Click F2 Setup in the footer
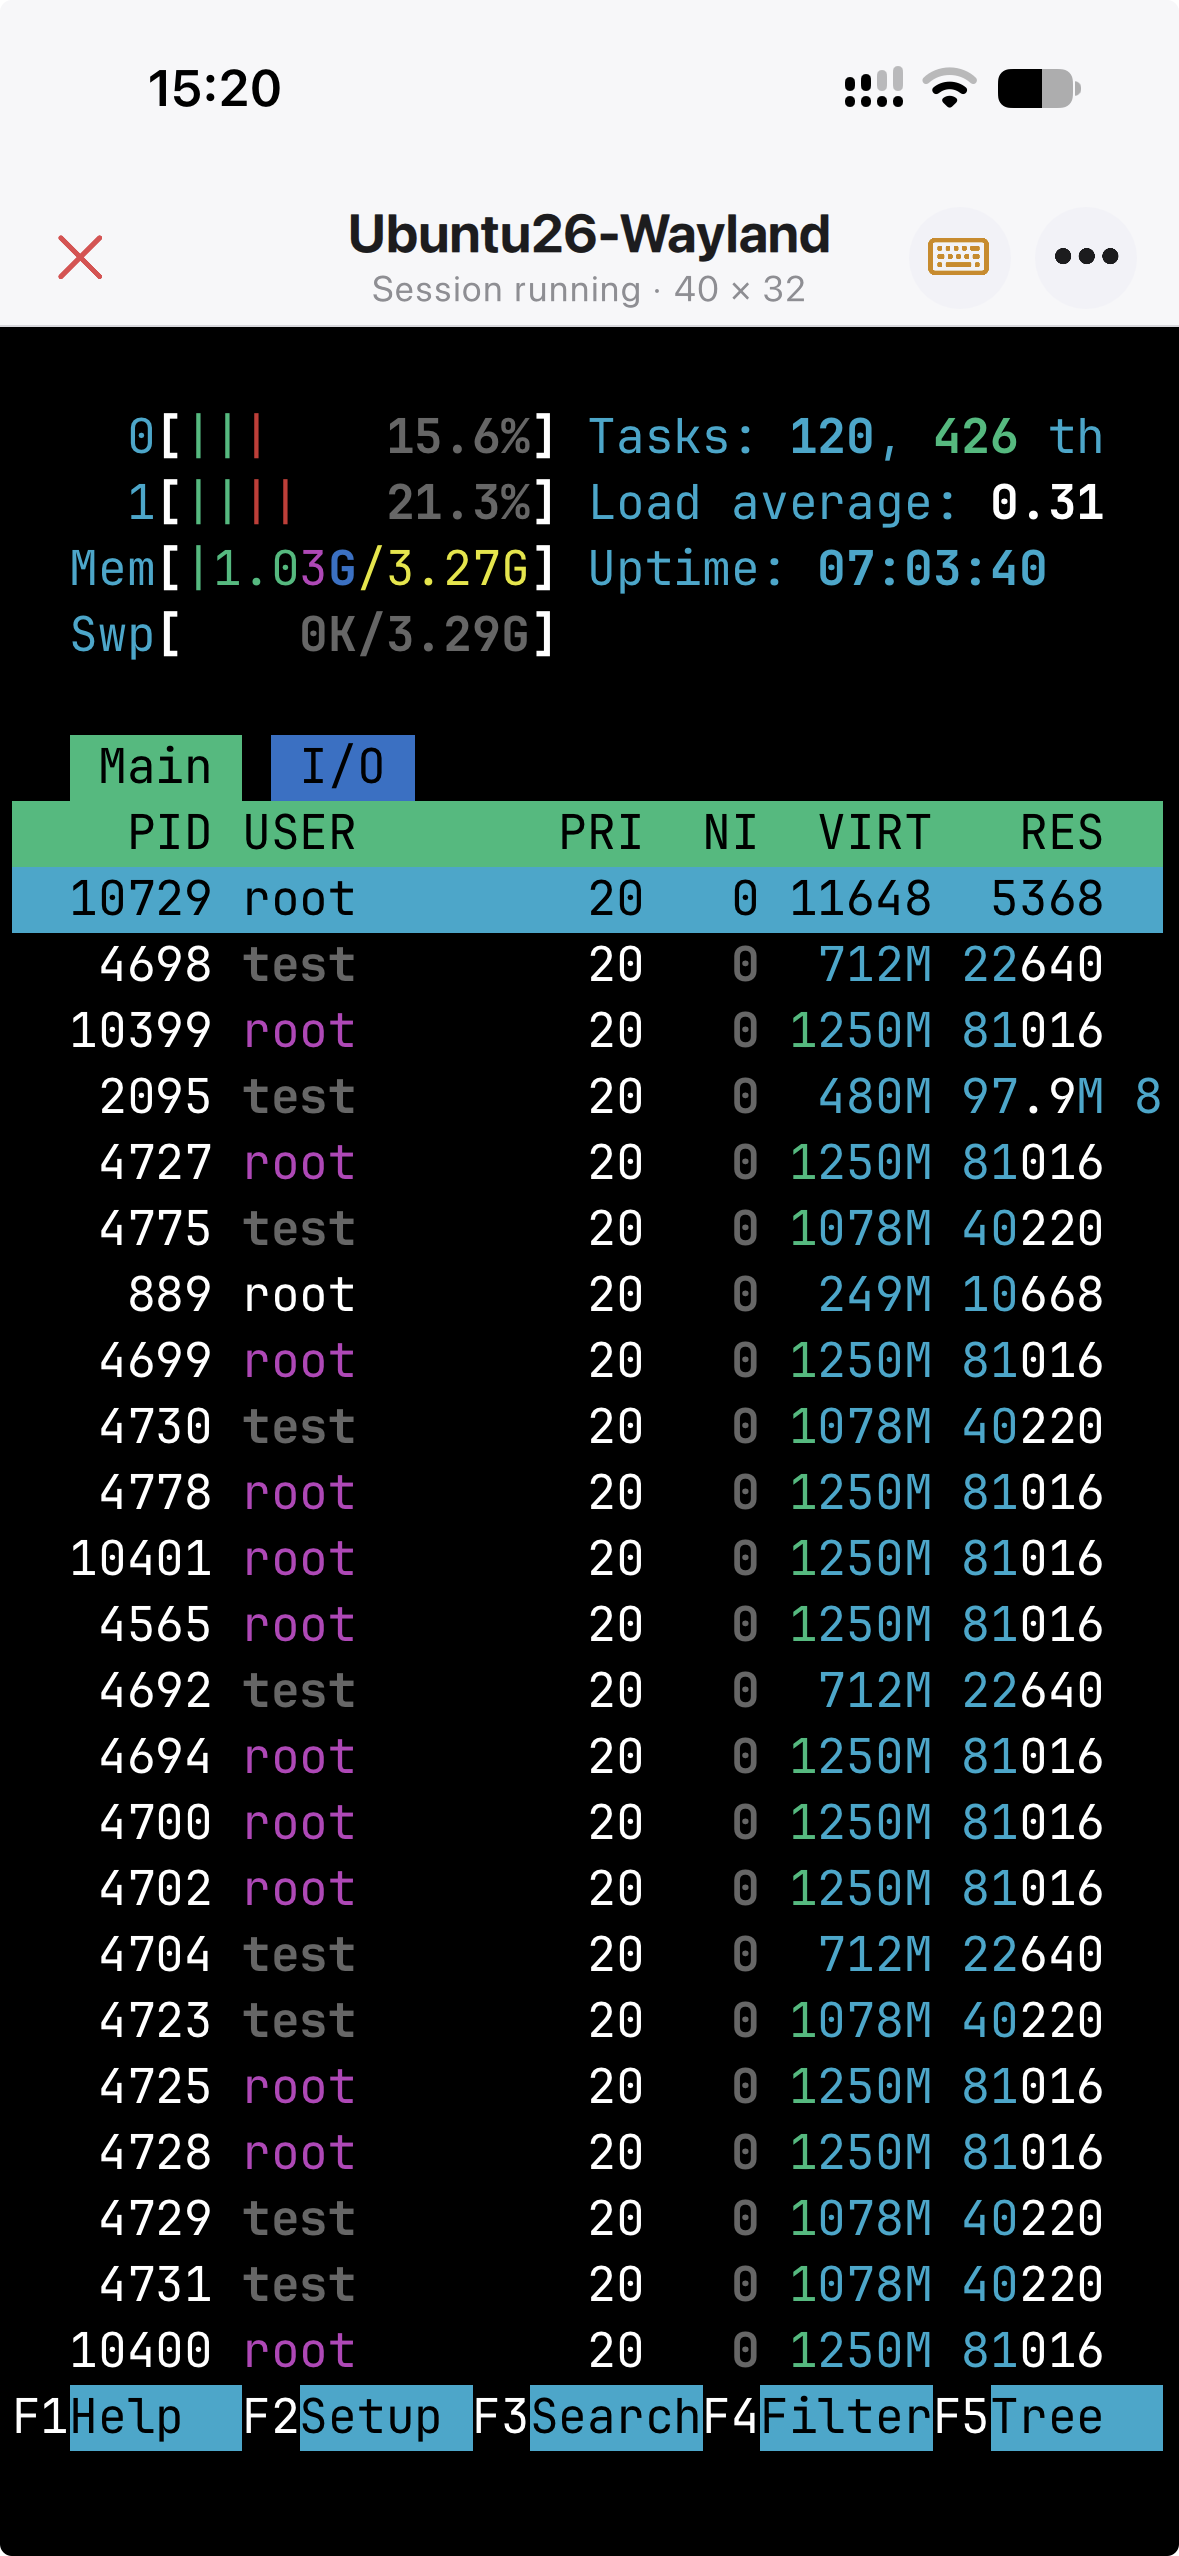1179x2556 pixels. (x=357, y=2417)
